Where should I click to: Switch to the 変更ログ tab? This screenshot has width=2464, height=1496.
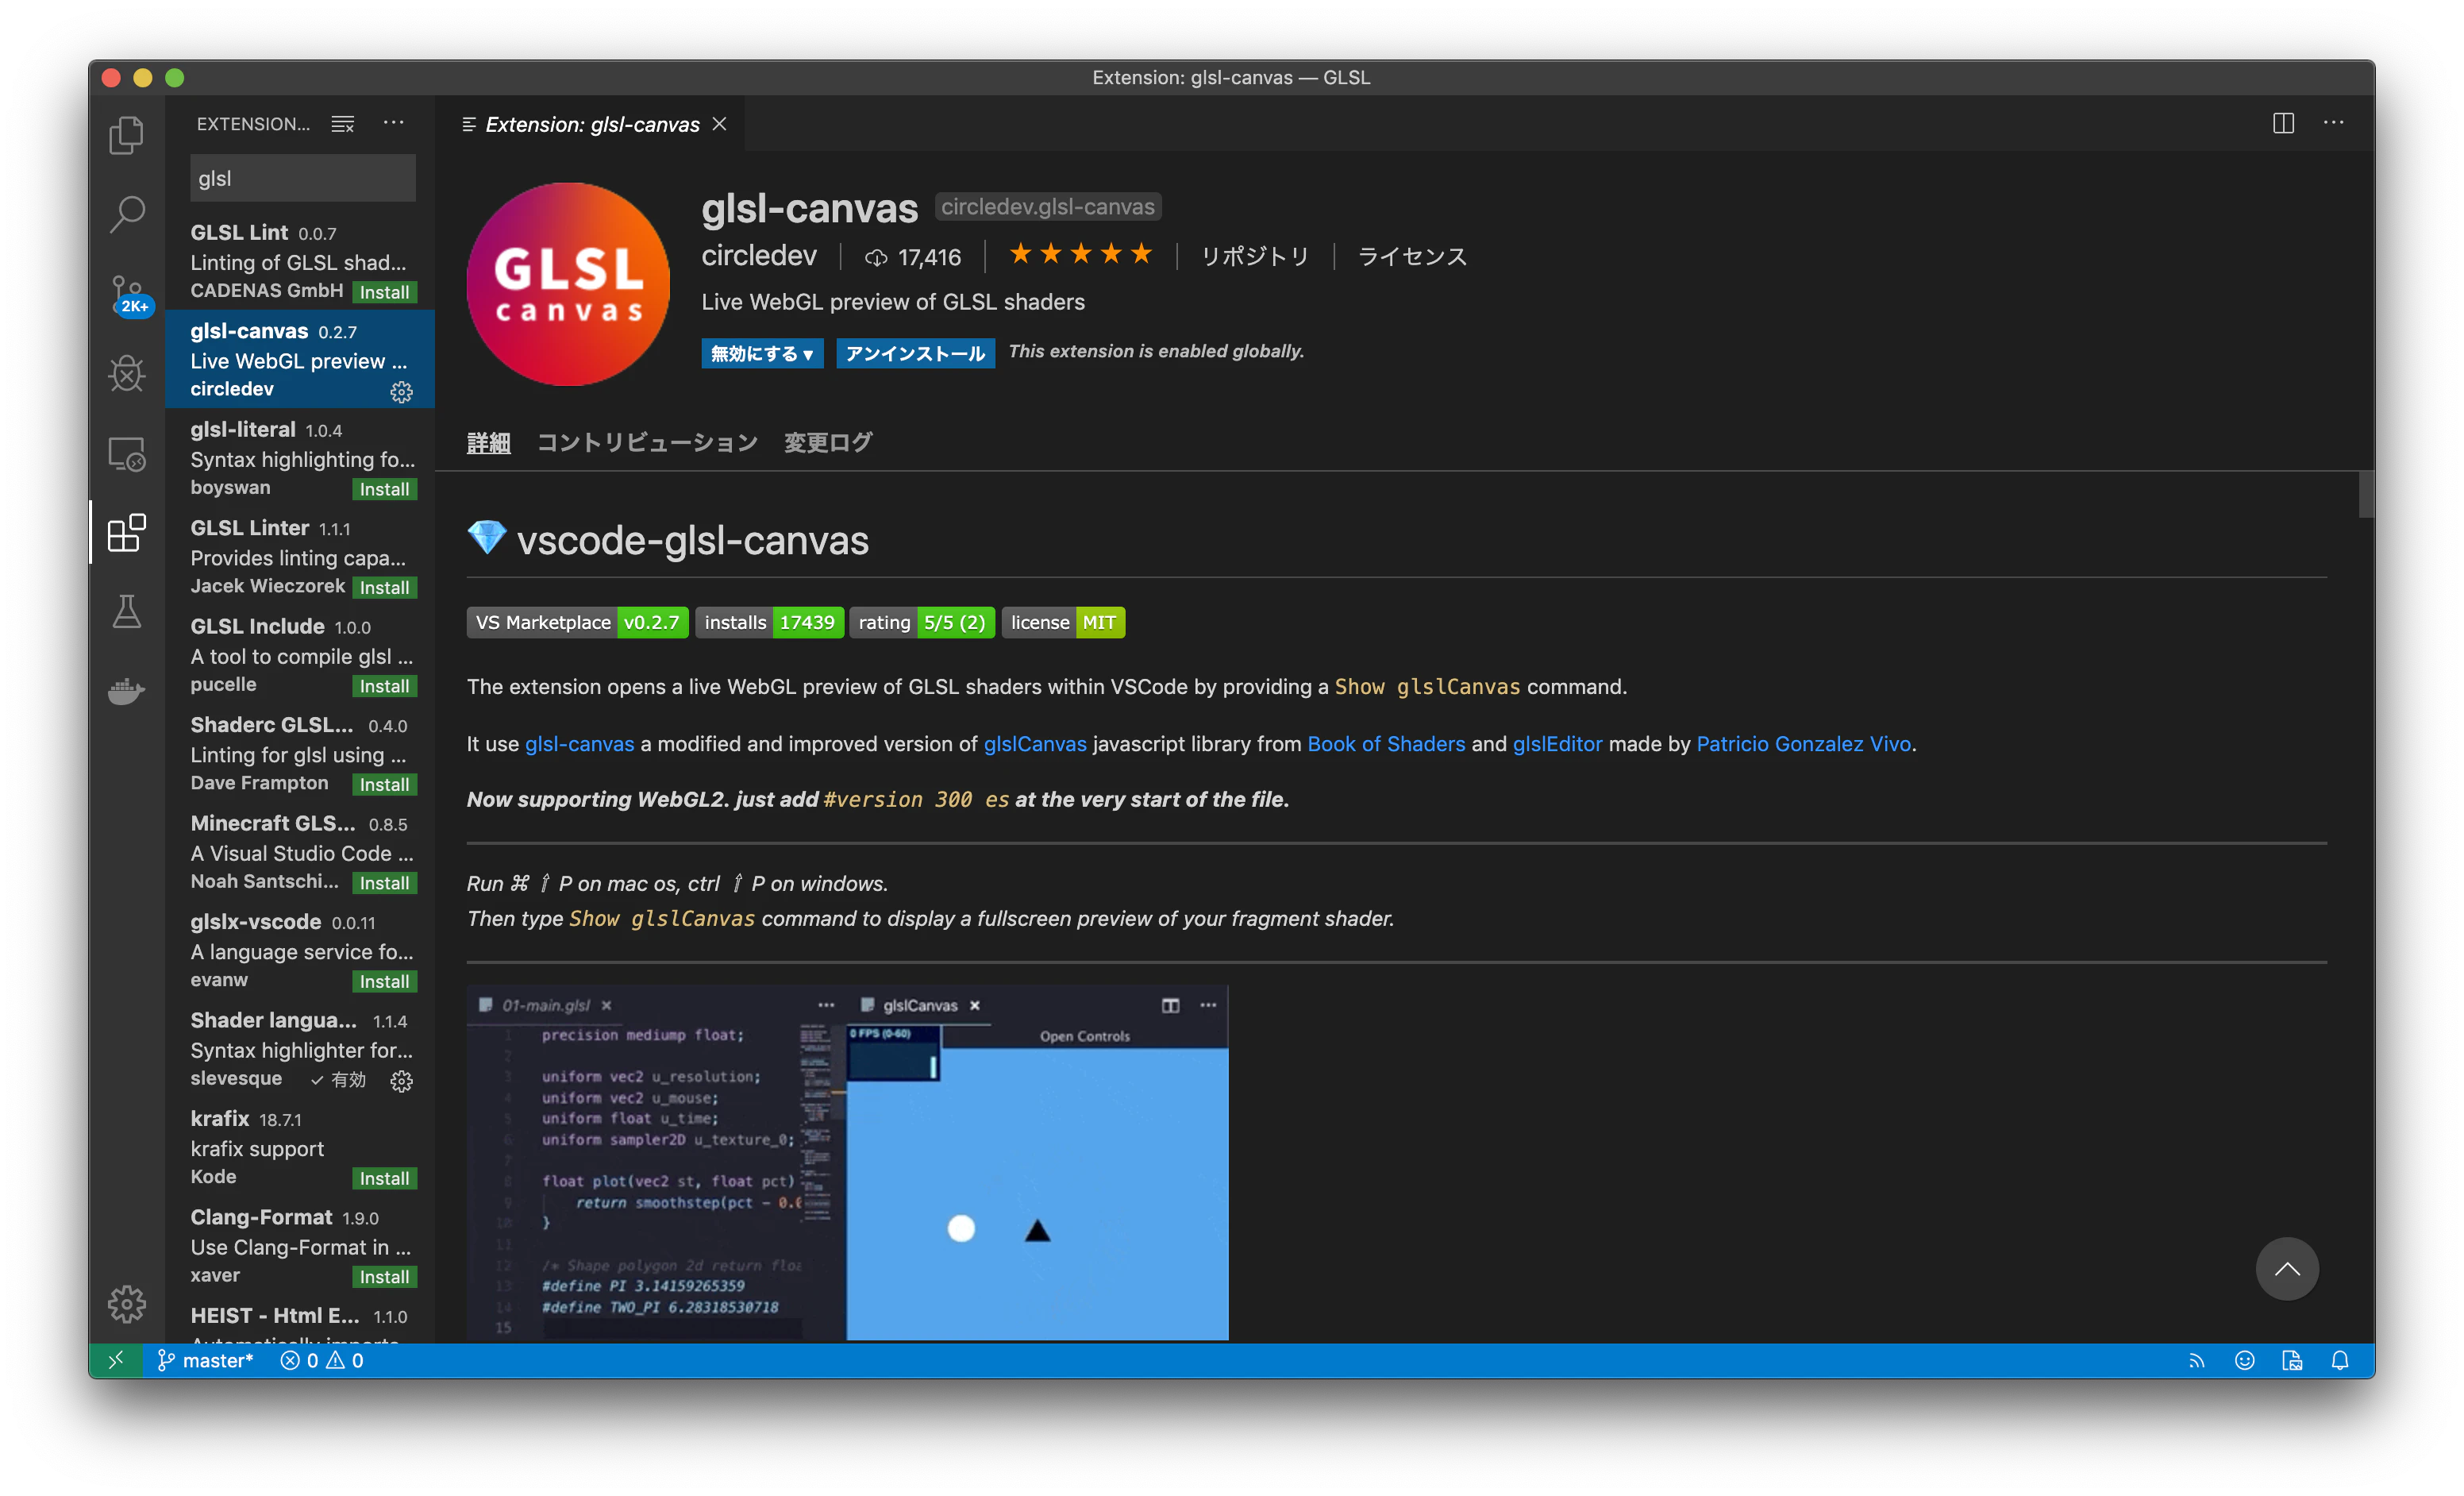point(827,442)
